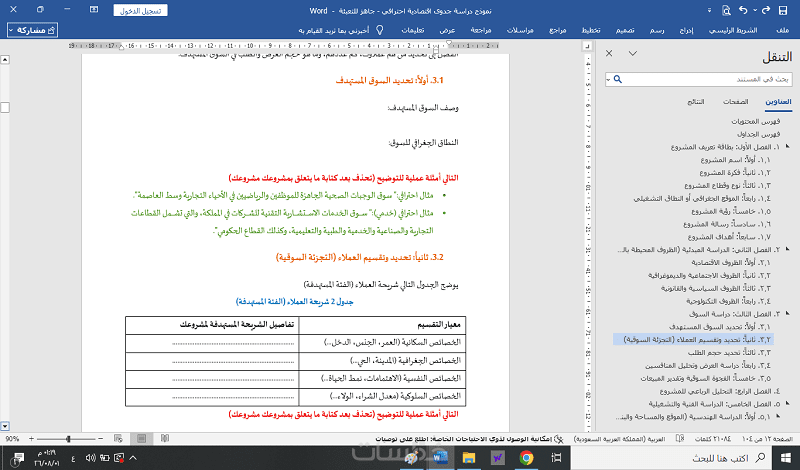This screenshot has width=800, height=470.
Task: Select heading ٣.١ أولاً: تحديد السوق المستهدف
Action: (x=720, y=327)
